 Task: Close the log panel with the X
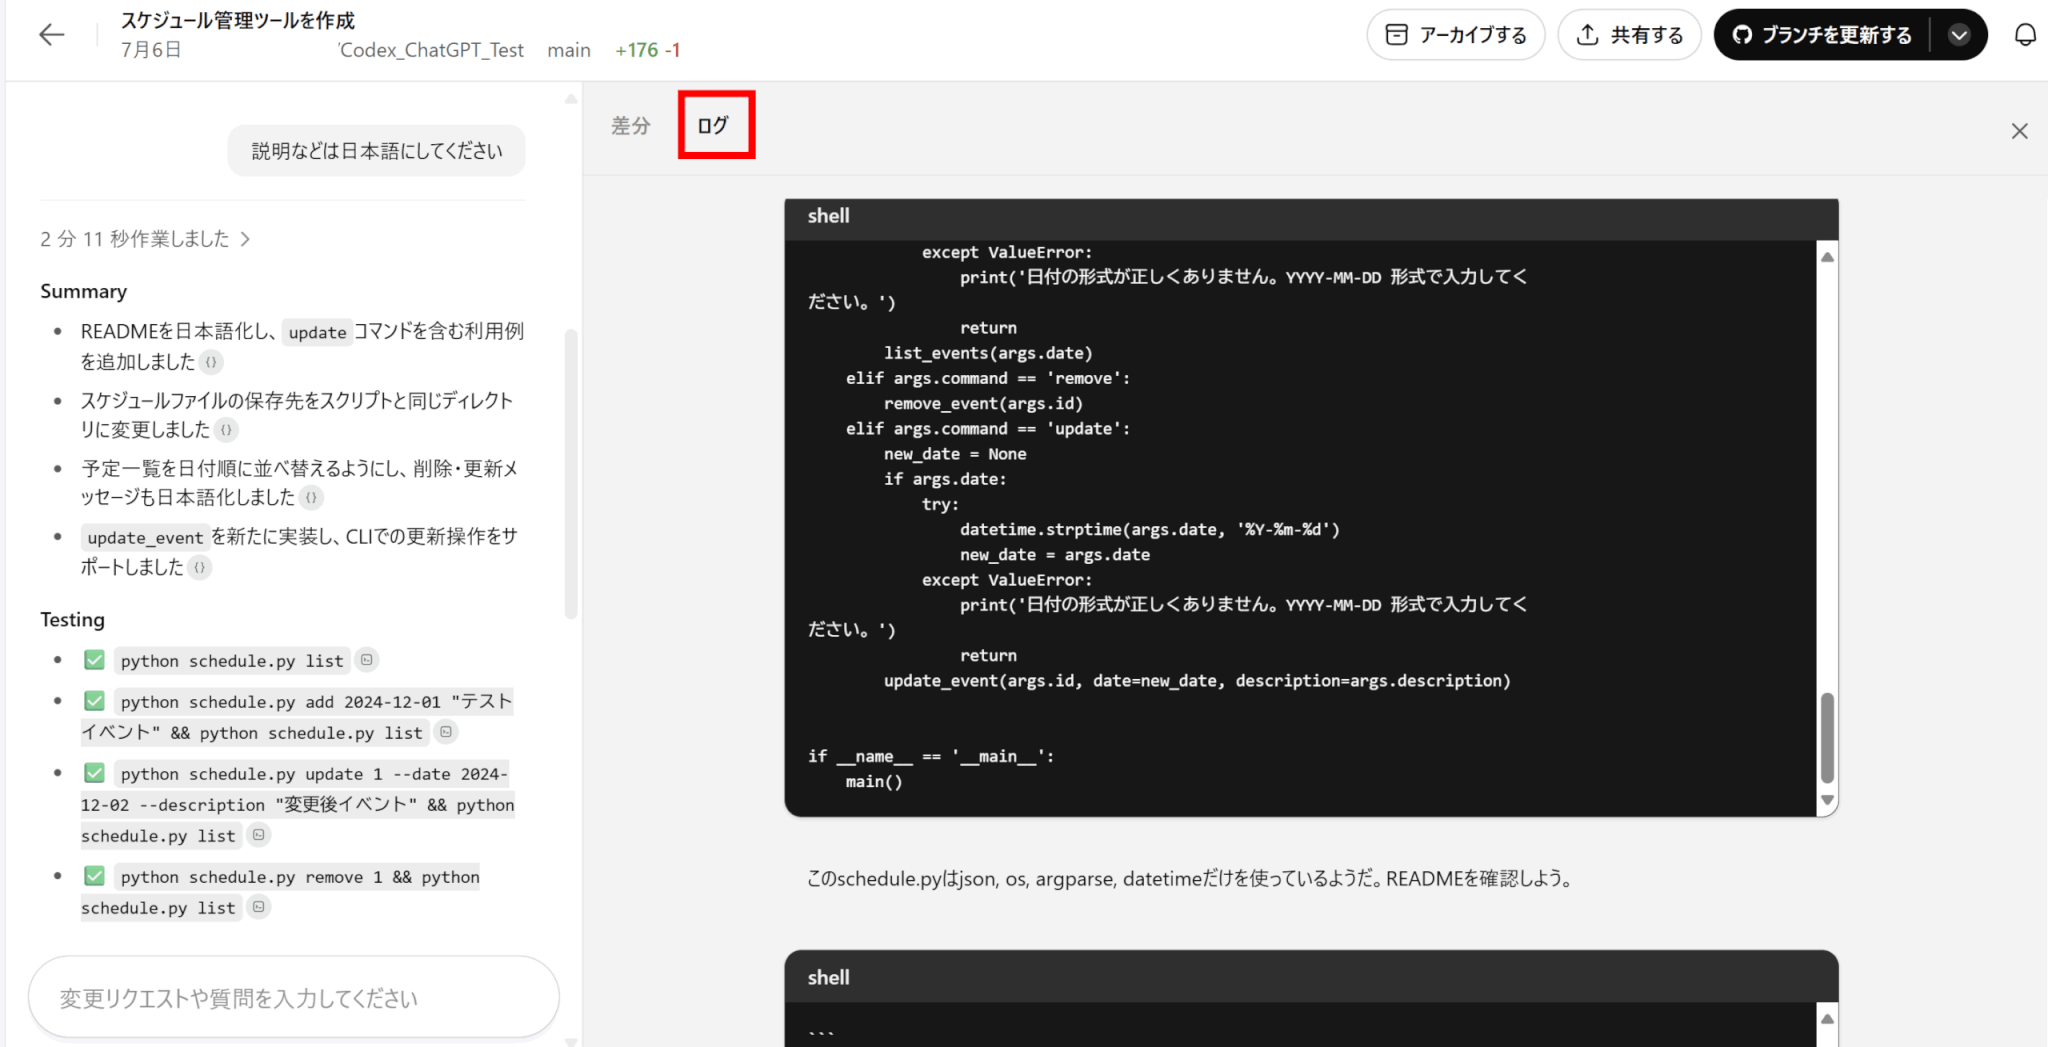pos(2020,131)
